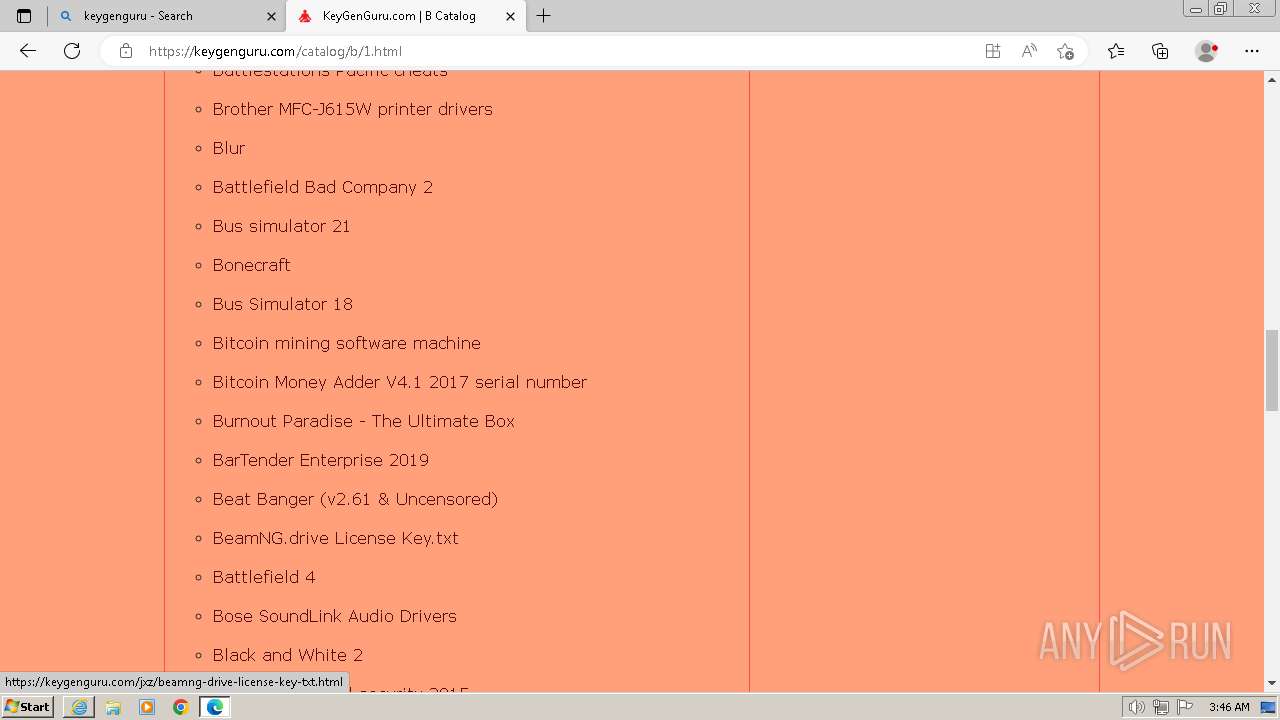Screen dimensions: 1280x720
Task: Click the vertical scrollbar thumb
Action: click(x=1272, y=370)
